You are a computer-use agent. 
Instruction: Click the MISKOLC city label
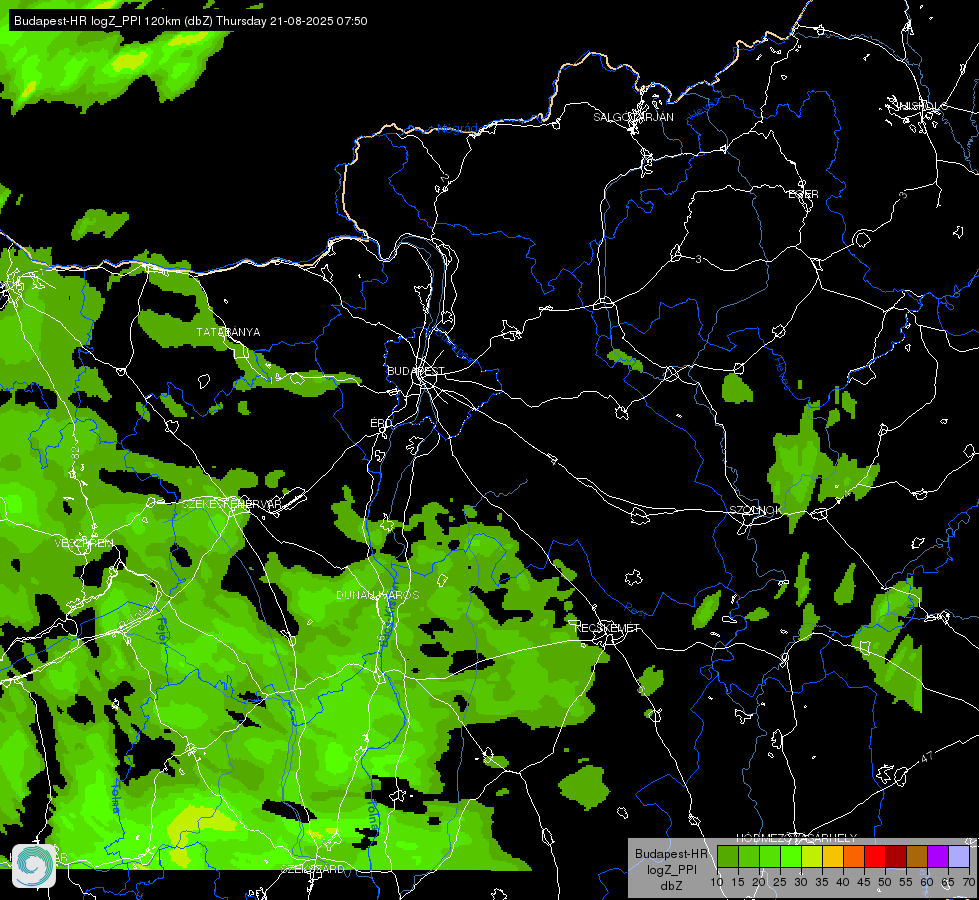[921, 106]
